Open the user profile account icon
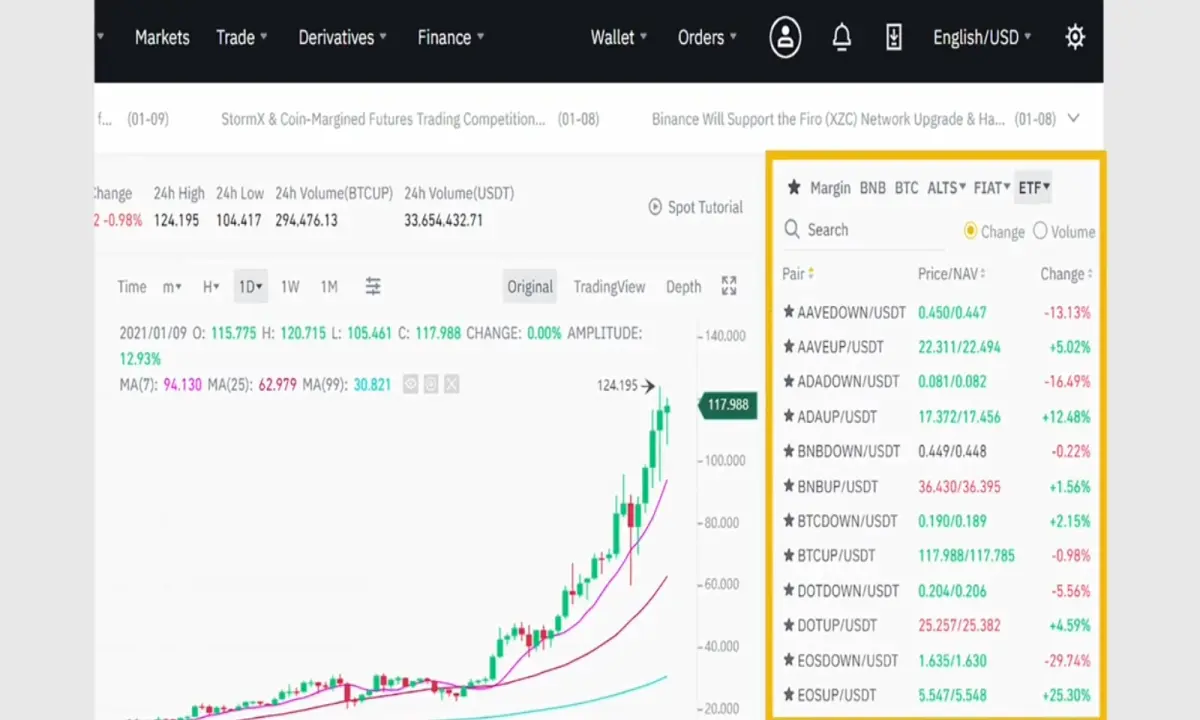This screenshot has height=720, width=1200. (786, 38)
